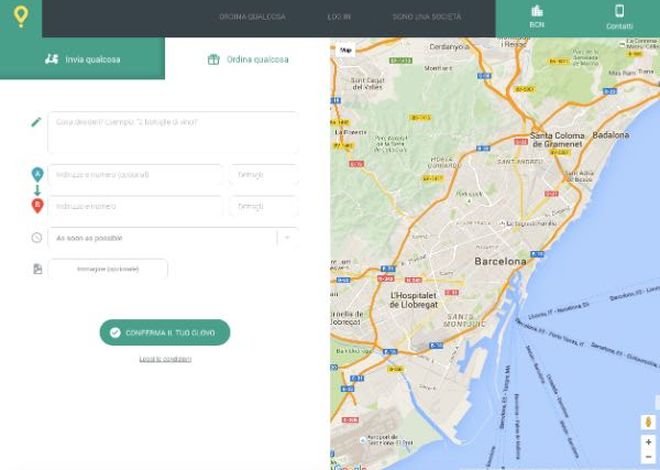Click Sant Cugat del Vallès map label
This screenshot has height=470, width=660.
[x=367, y=83]
